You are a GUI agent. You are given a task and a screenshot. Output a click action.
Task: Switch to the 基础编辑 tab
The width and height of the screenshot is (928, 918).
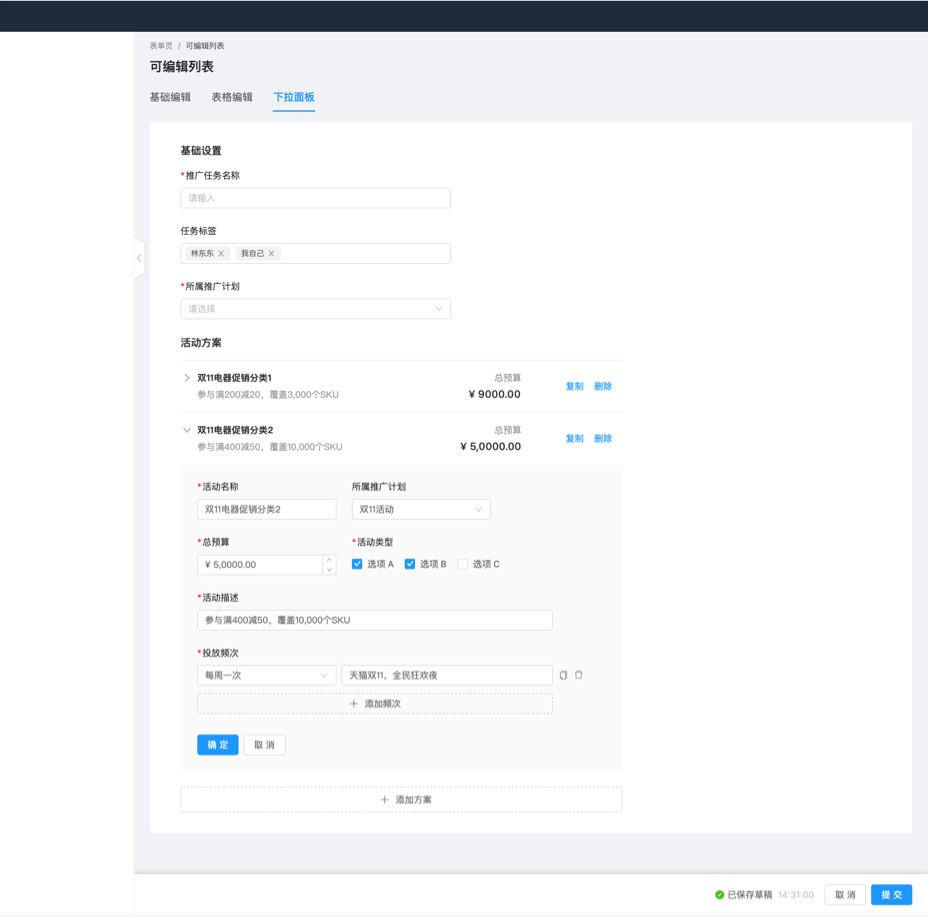(170, 97)
